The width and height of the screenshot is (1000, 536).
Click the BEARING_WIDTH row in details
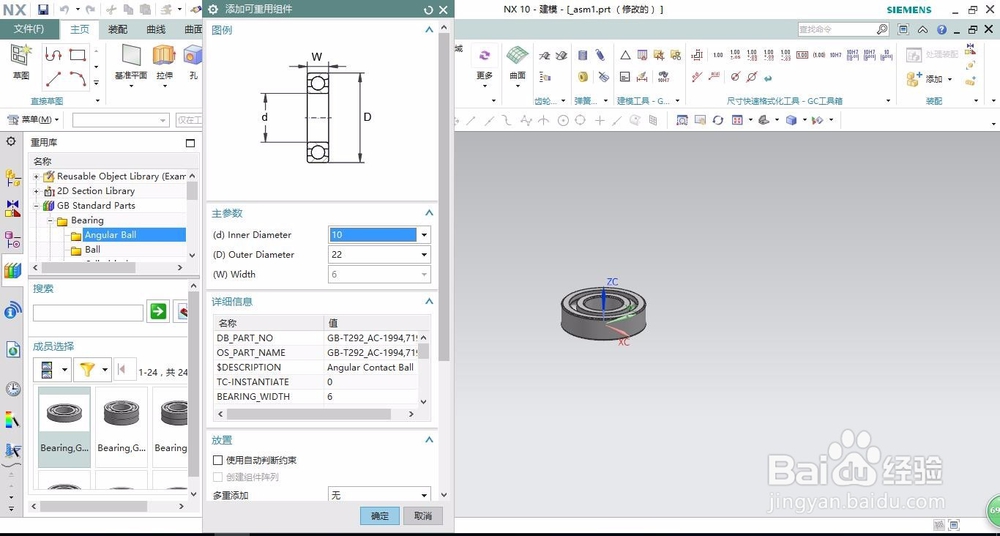pyautogui.click(x=316, y=397)
